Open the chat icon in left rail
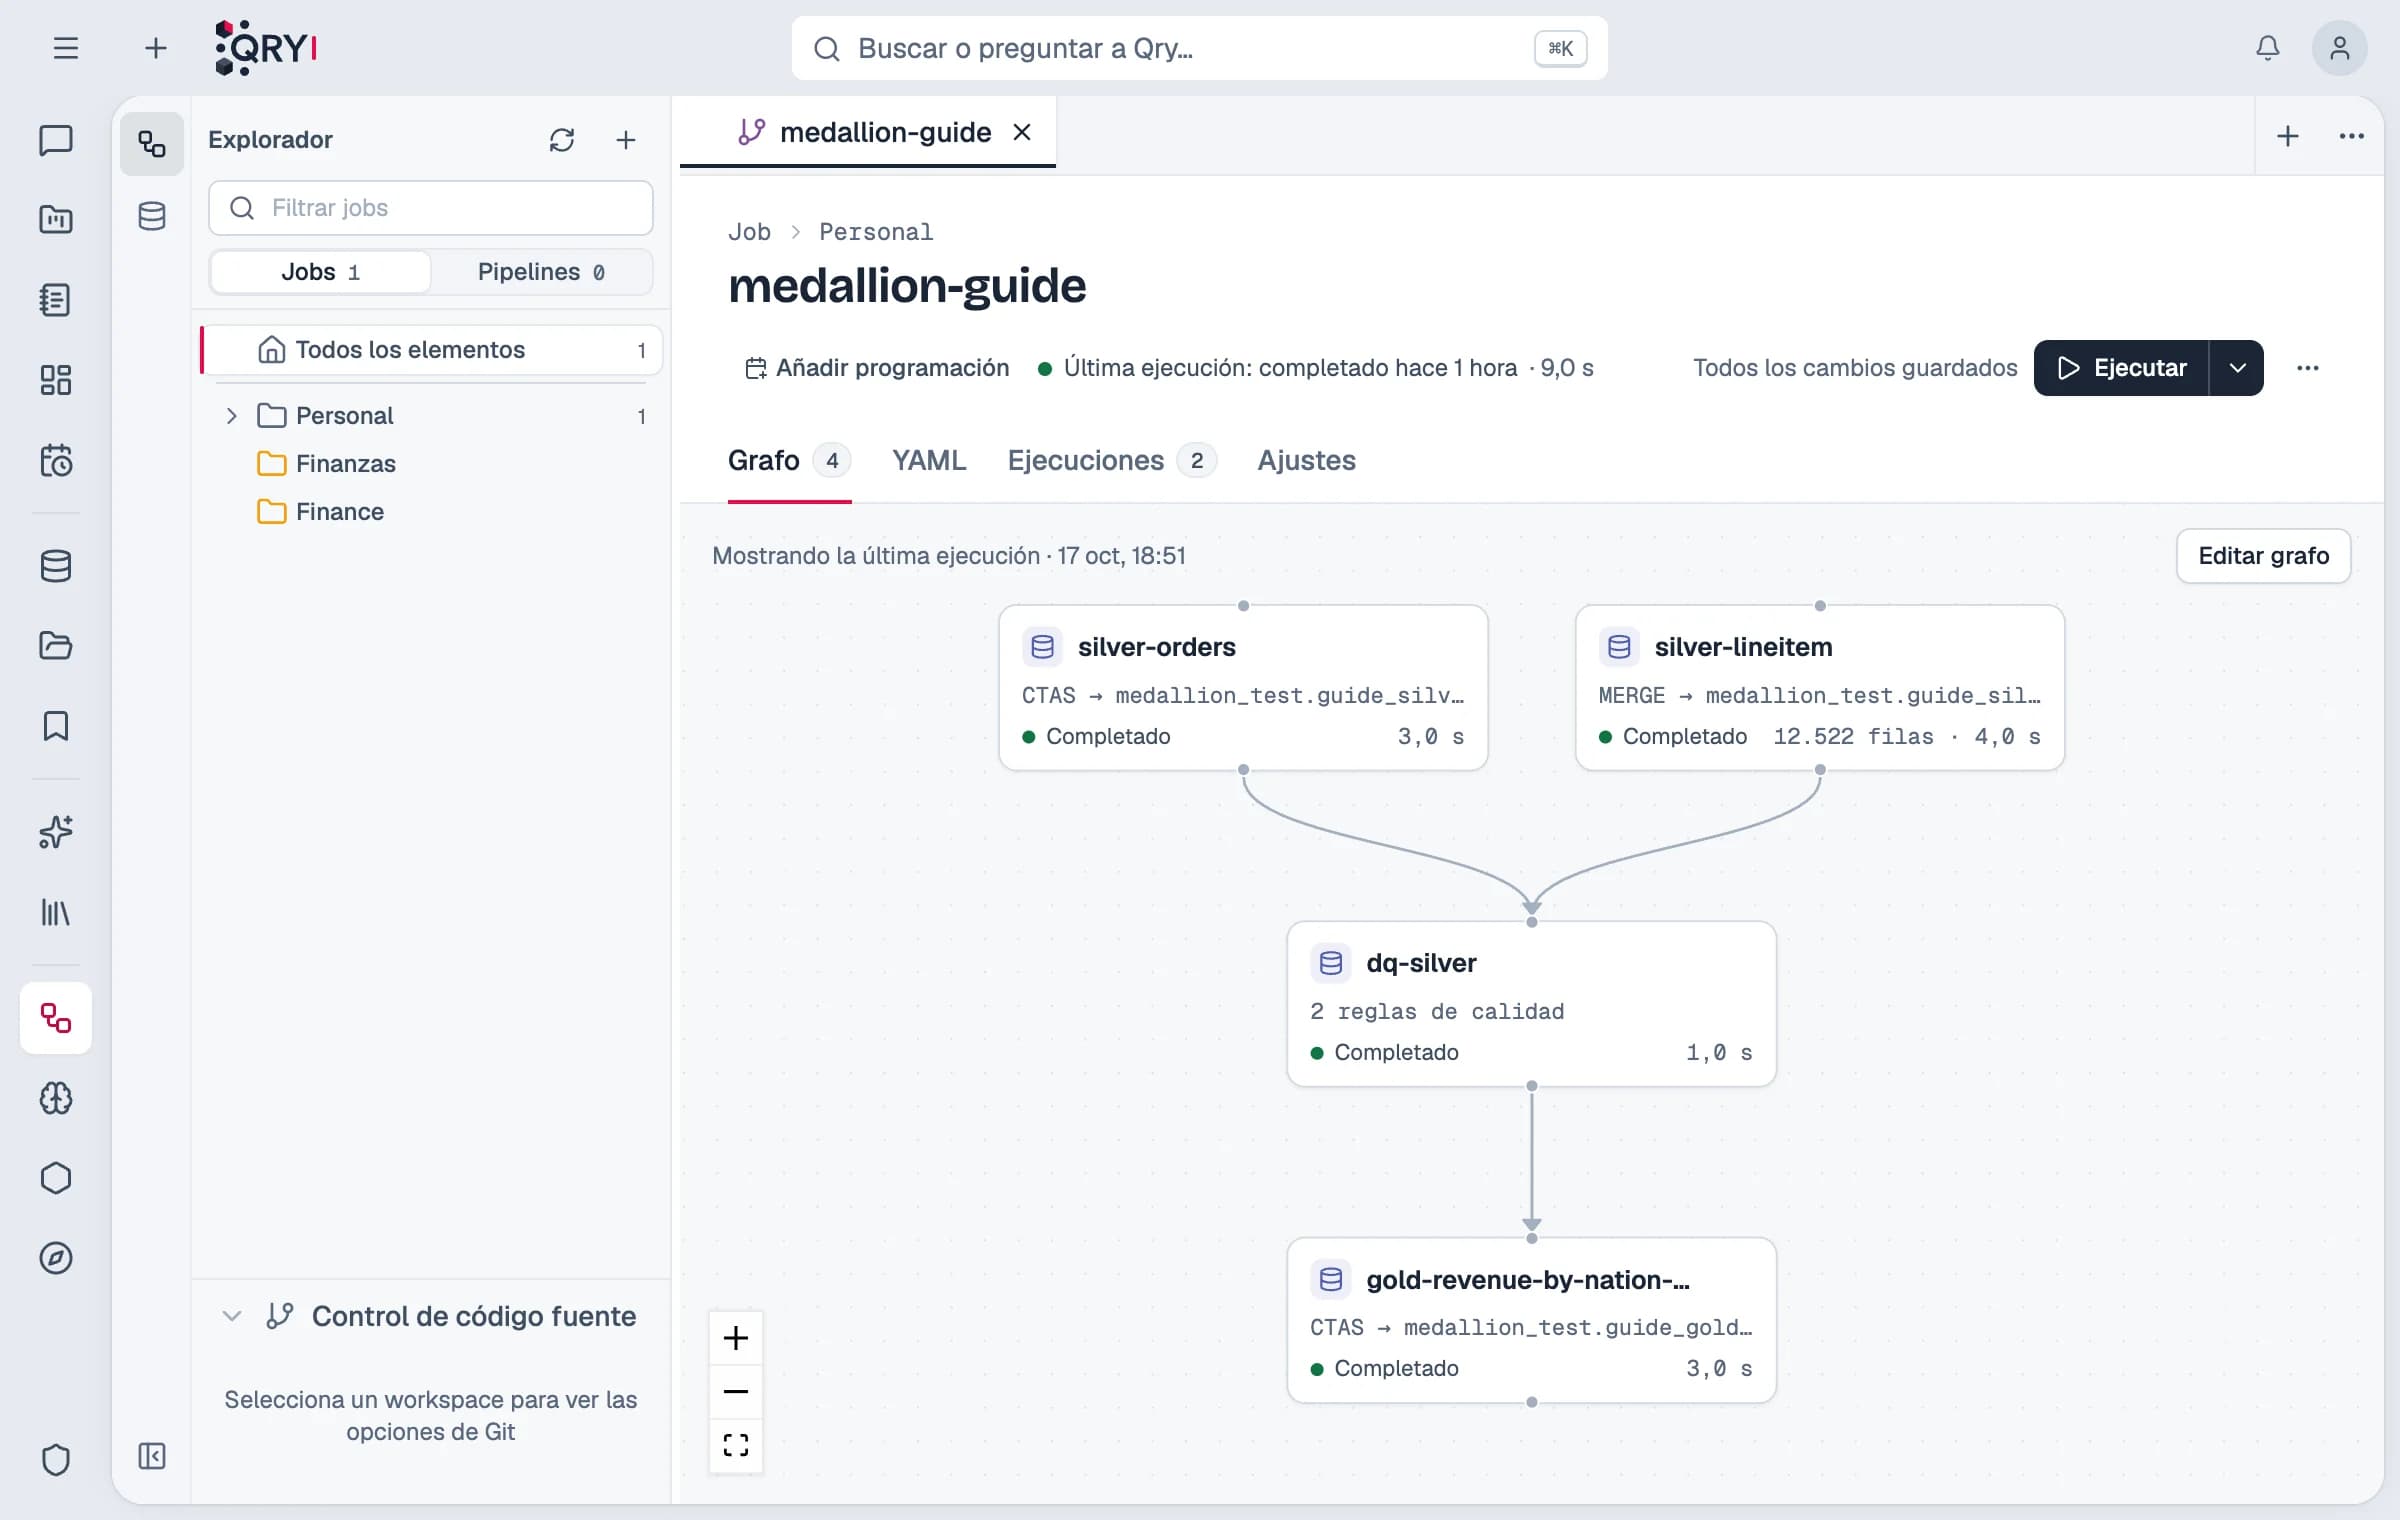Viewport: 2400px width, 1520px height. coord(56,140)
